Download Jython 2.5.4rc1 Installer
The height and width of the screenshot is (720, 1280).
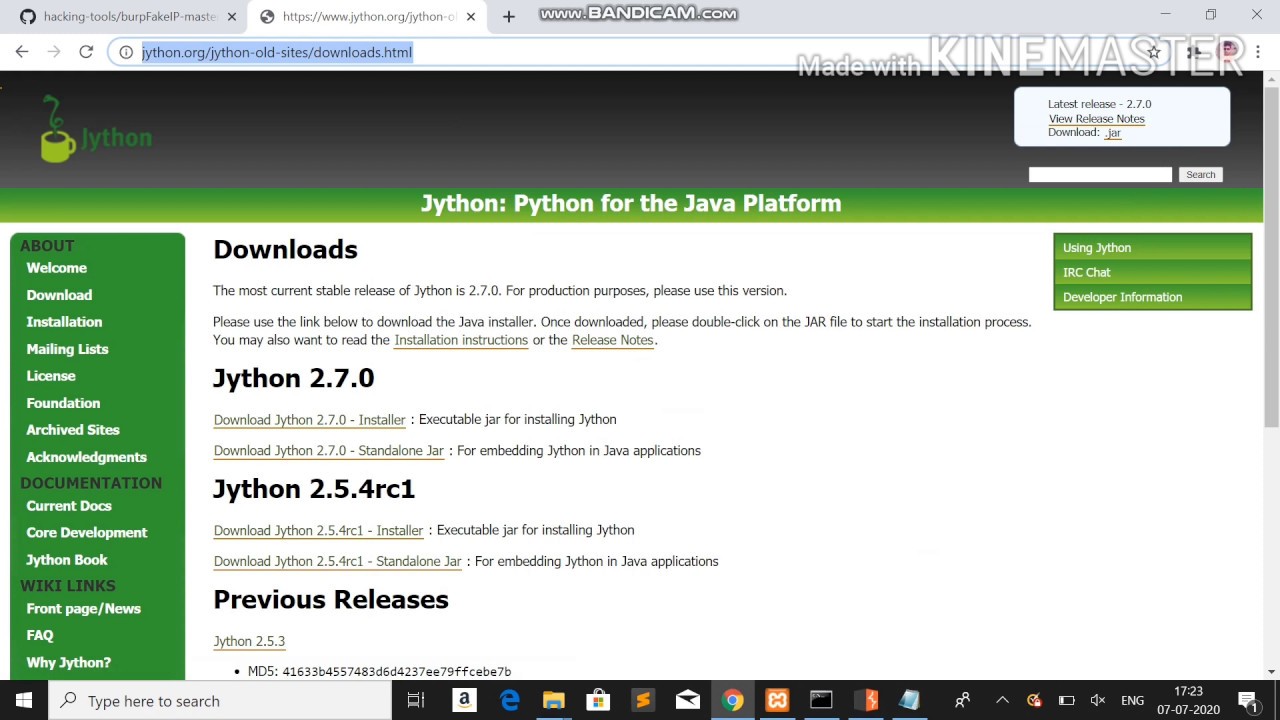tap(318, 531)
